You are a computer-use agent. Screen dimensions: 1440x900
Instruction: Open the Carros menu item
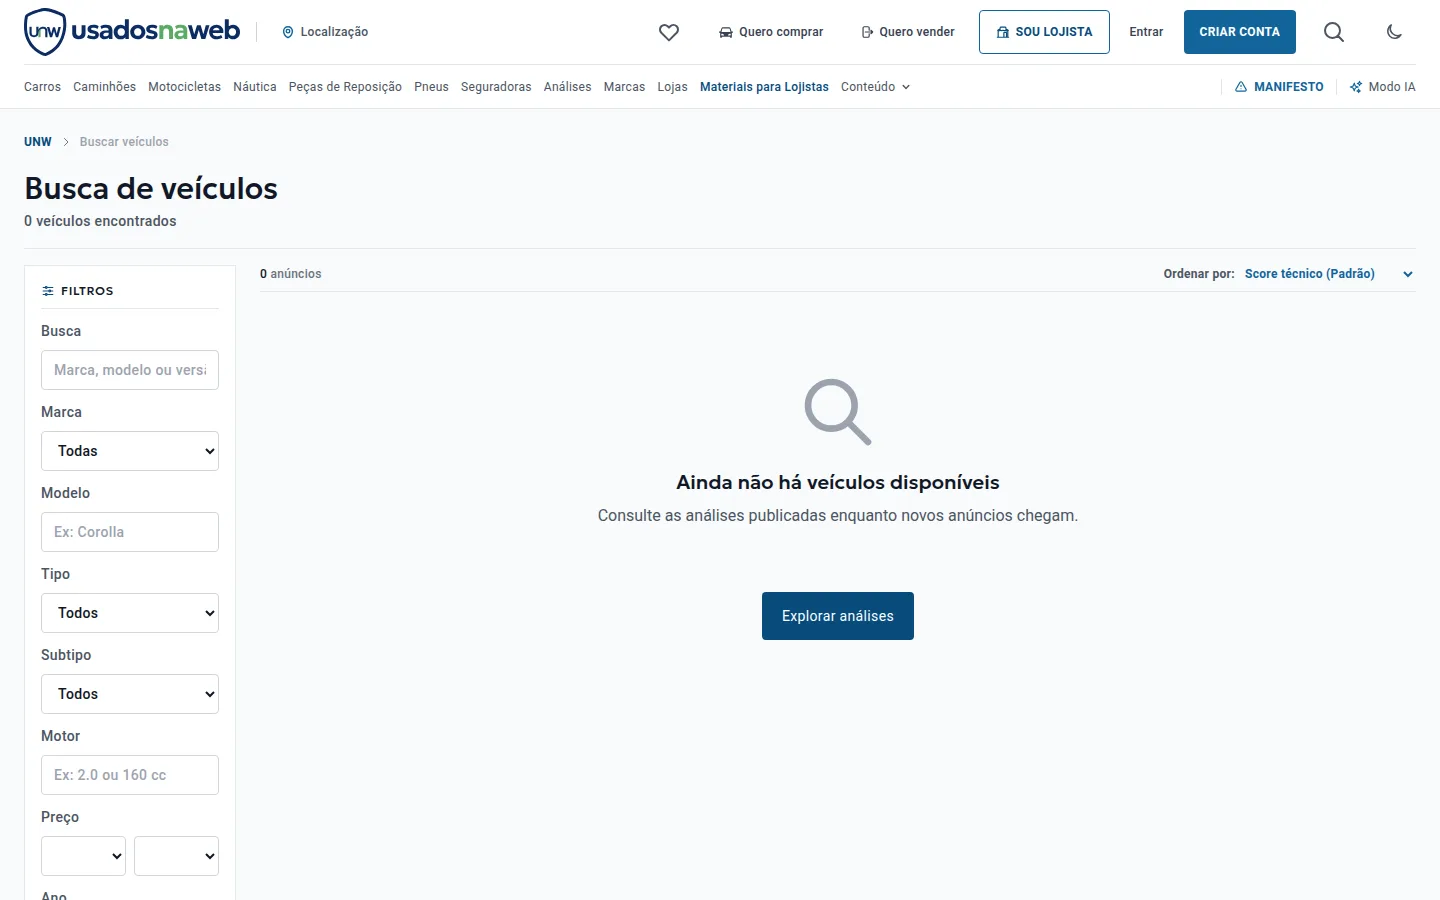(x=42, y=87)
